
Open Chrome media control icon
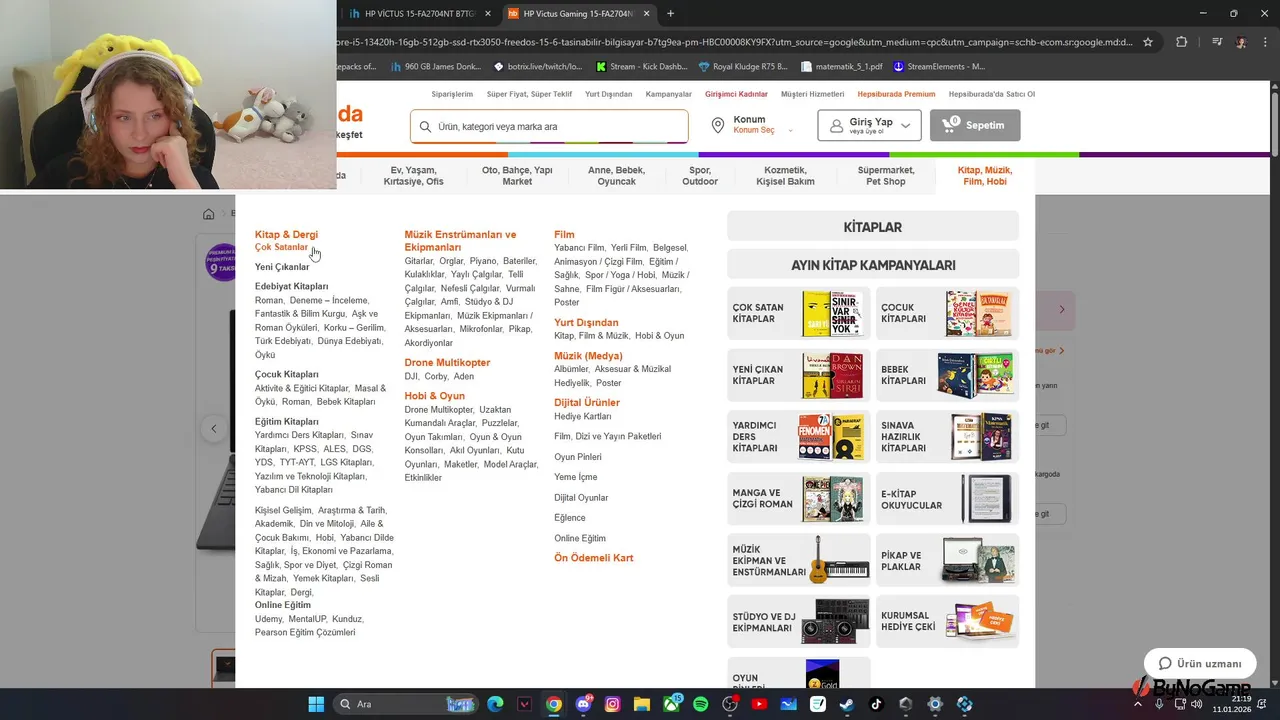click(x=1216, y=42)
